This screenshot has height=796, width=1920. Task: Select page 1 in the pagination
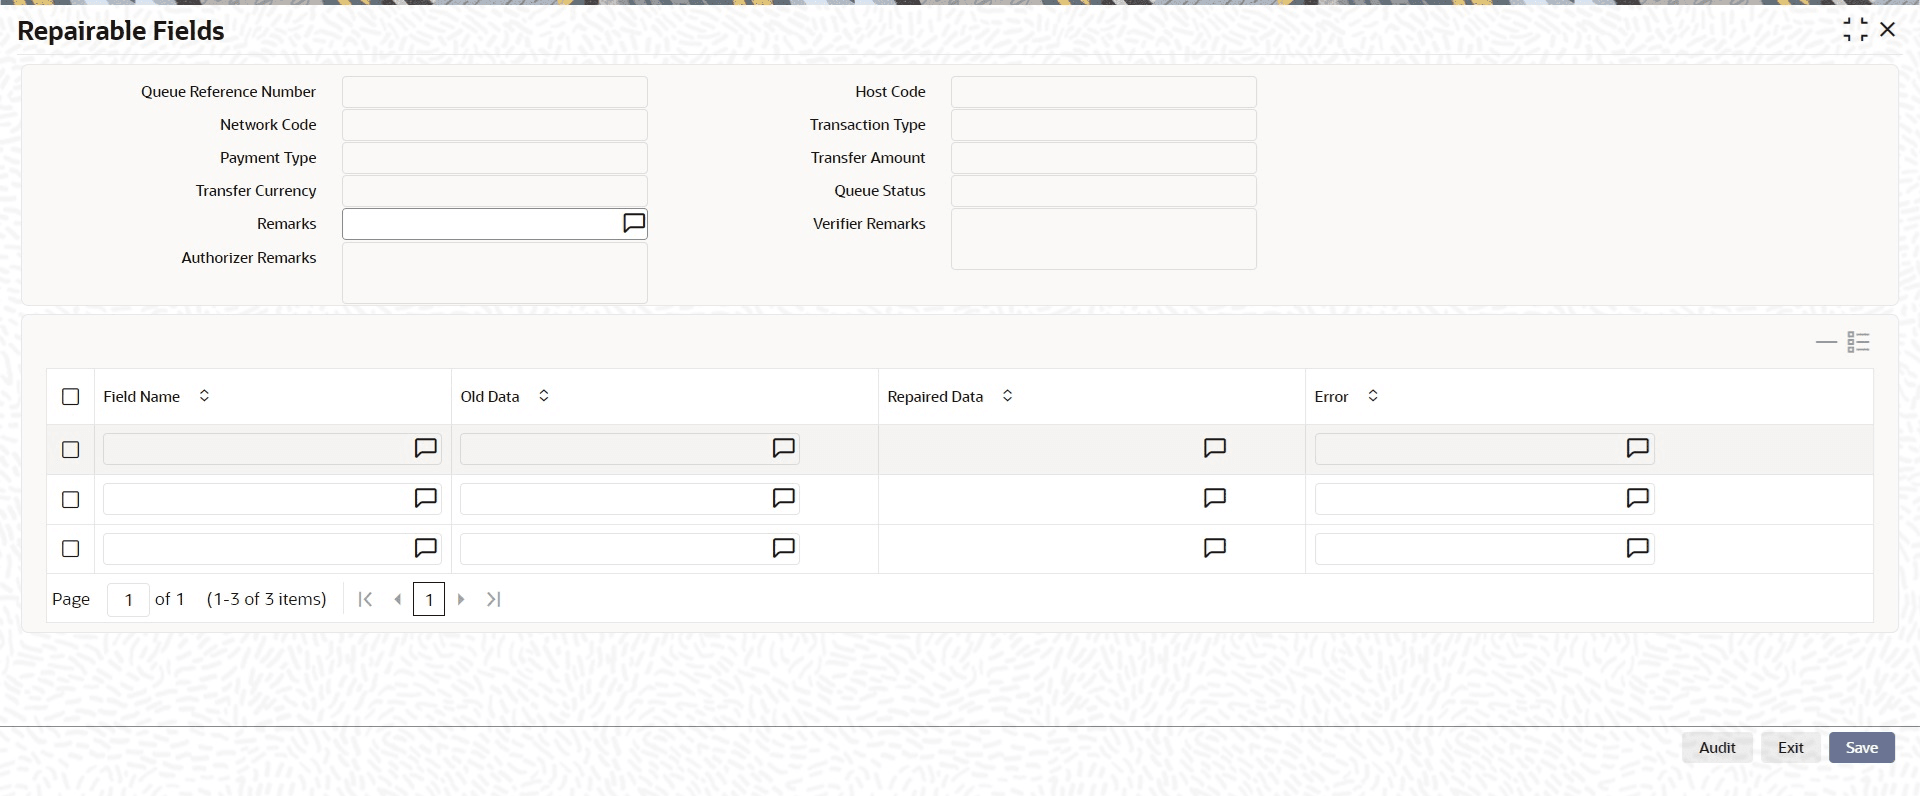click(x=429, y=599)
